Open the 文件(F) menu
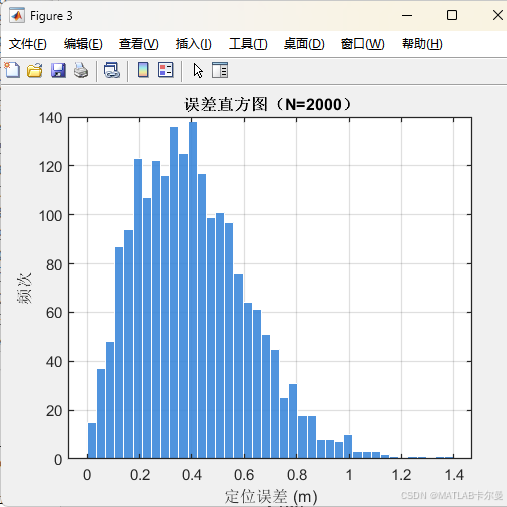The height and width of the screenshot is (507, 507). (28, 44)
